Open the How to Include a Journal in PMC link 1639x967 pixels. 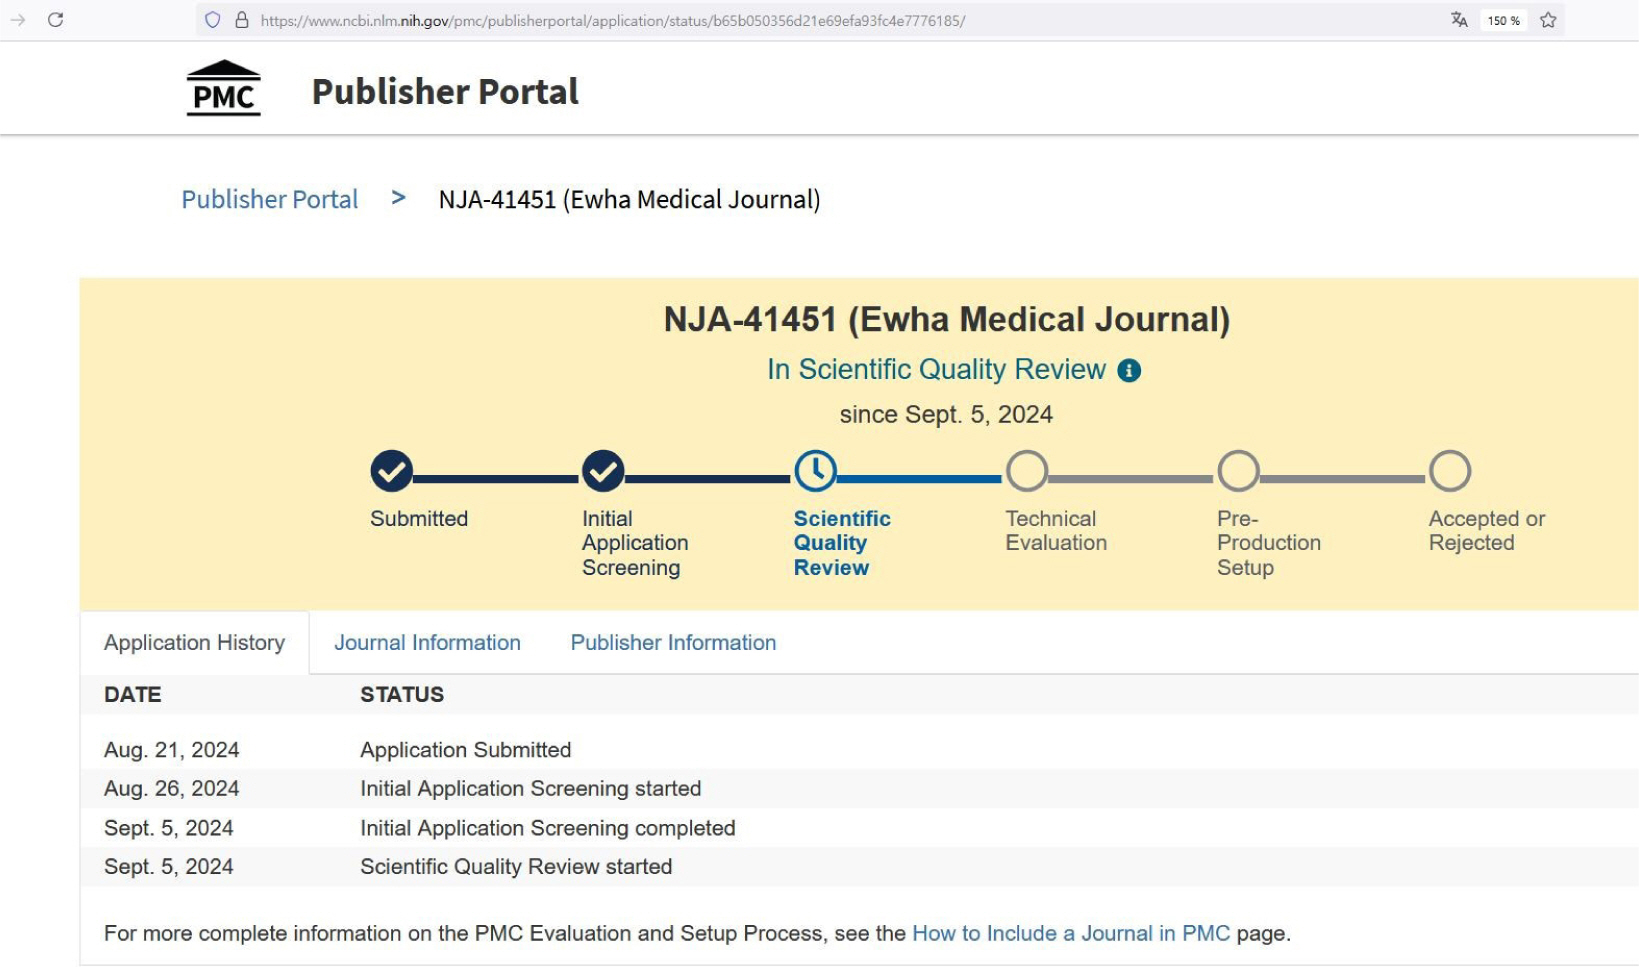(1071, 933)
